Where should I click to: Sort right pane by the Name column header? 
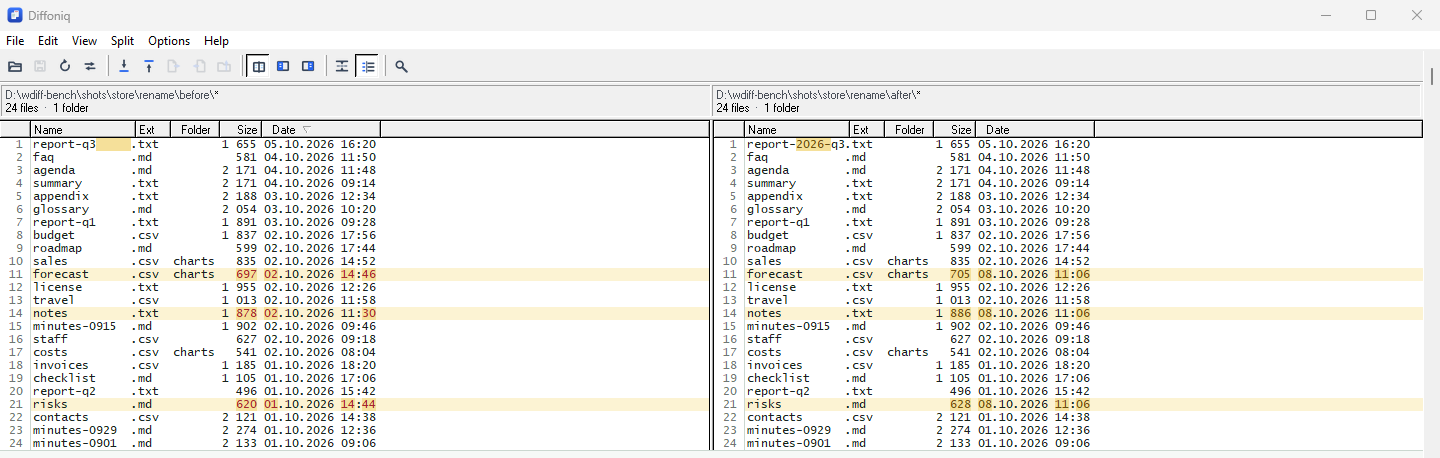pyautogui.click(x=797, y=129)
